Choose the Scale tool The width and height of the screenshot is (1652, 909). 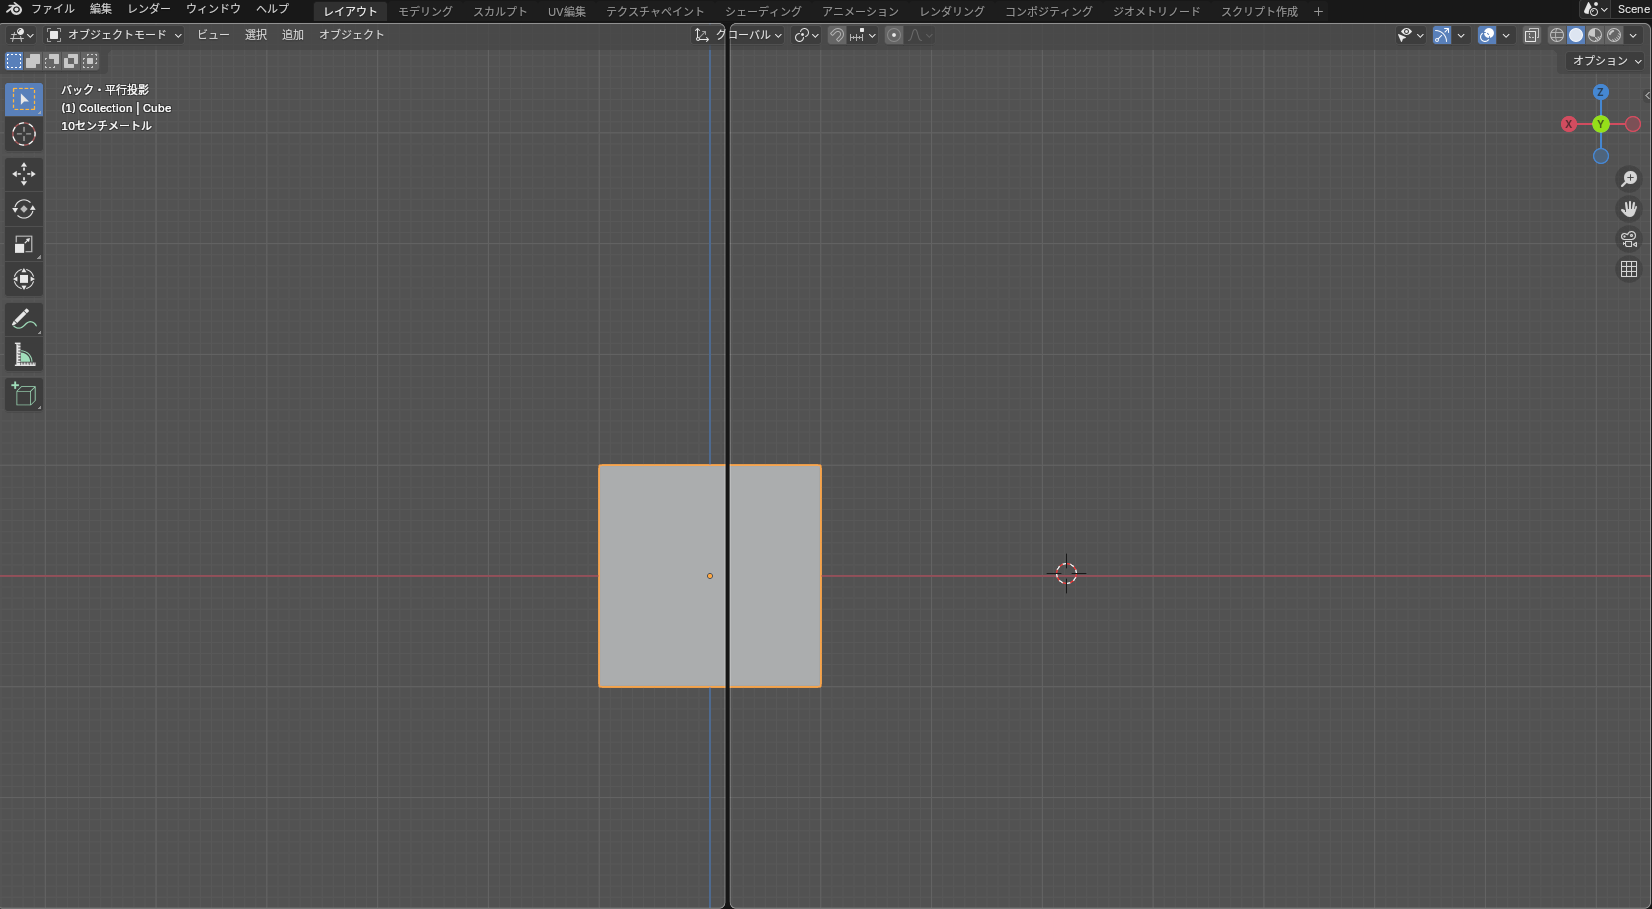coord(24,244)
